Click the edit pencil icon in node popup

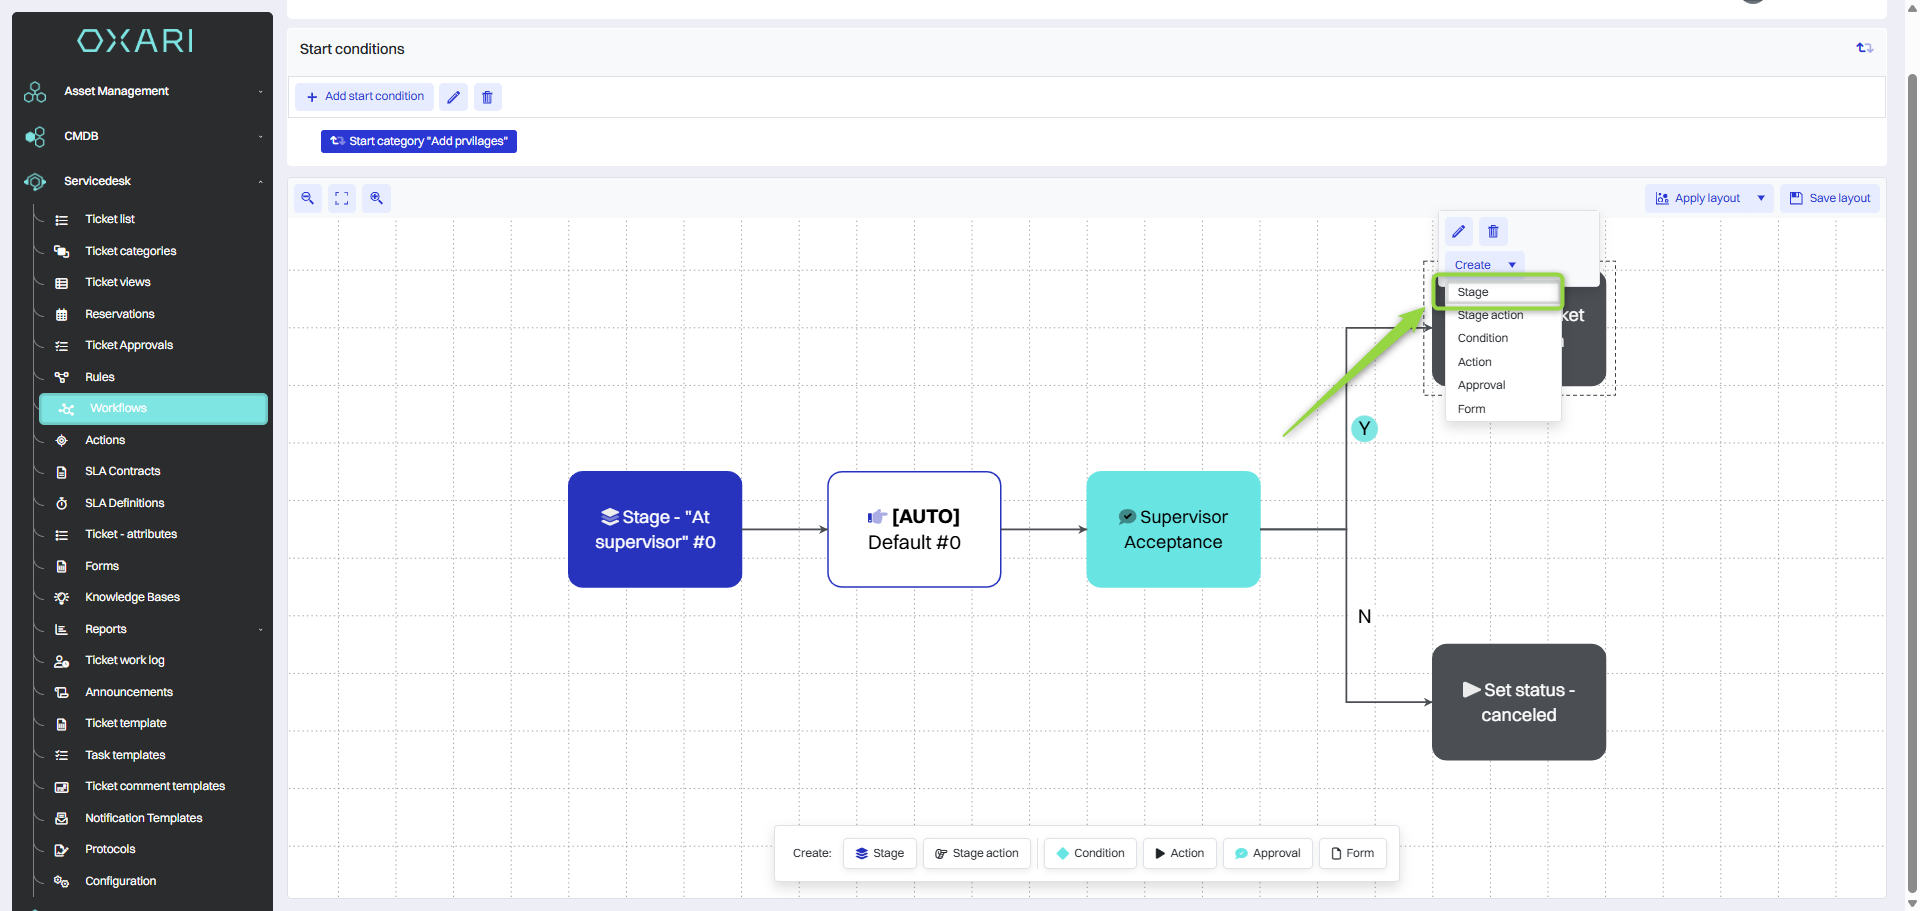tap(1459, 232)
